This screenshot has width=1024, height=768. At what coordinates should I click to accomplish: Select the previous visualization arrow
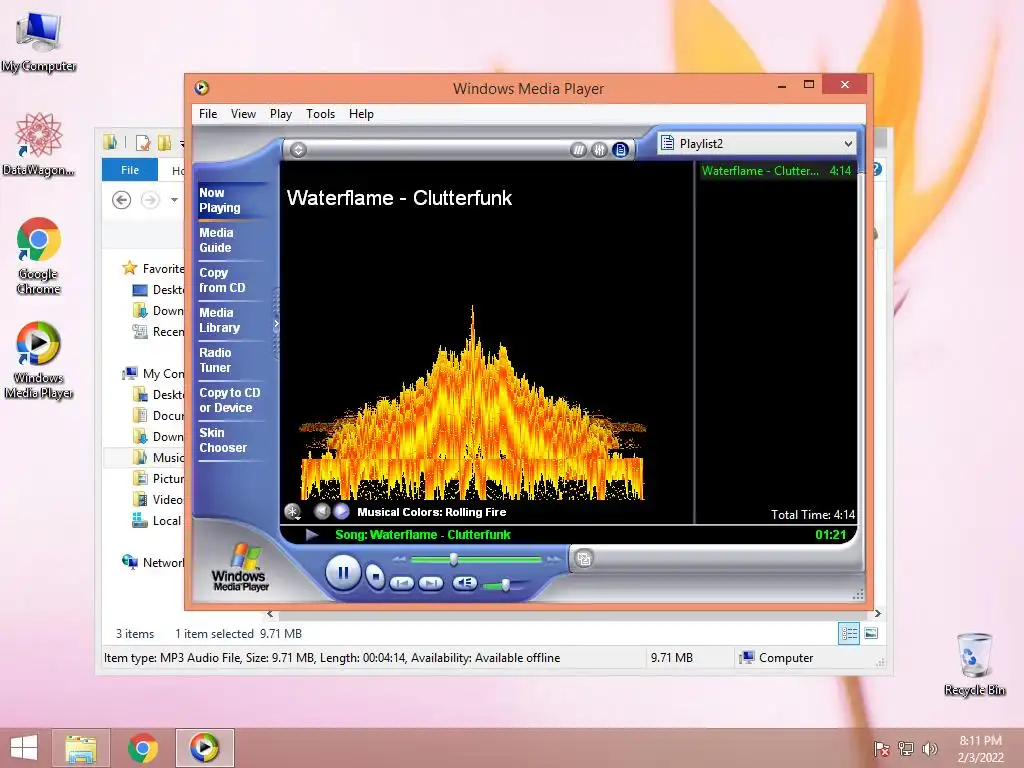pyautogui.click(x=321, y=511)
